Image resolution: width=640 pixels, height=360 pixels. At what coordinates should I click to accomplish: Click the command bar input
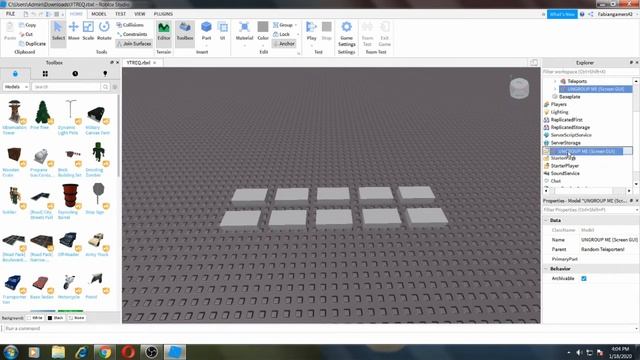pyautogui.click(x=318, y=328)
